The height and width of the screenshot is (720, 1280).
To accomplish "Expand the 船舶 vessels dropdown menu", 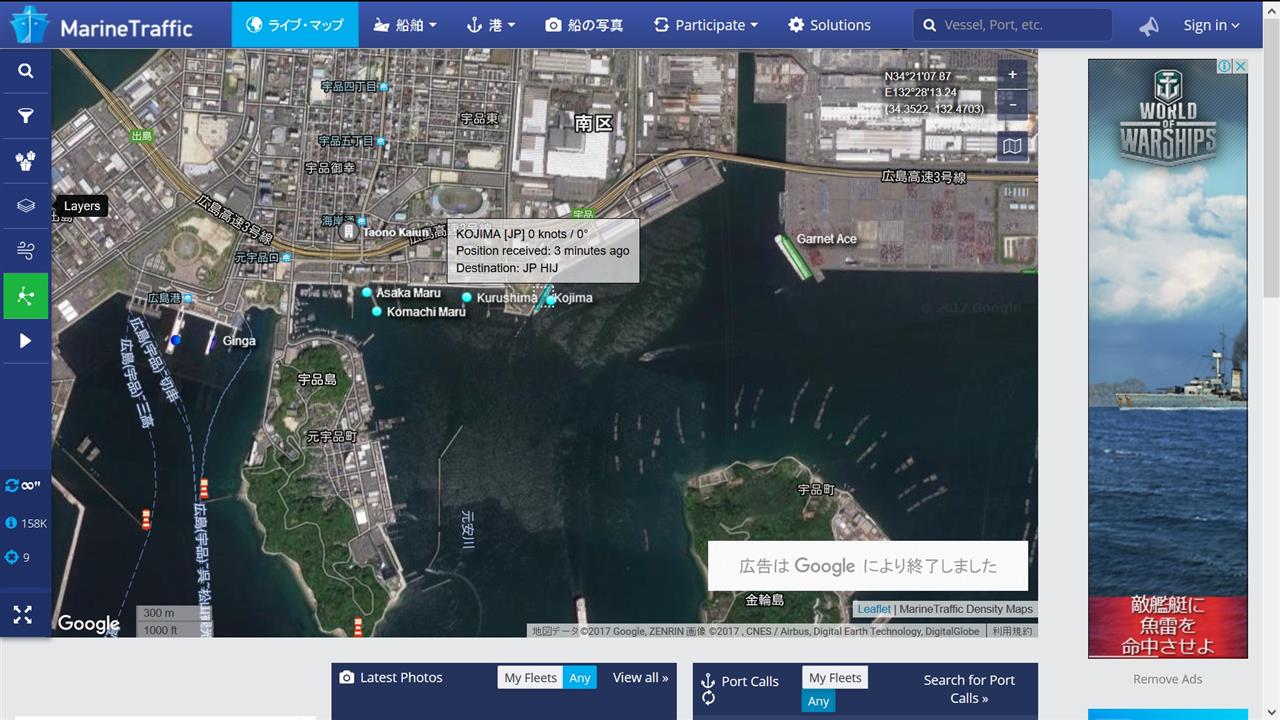I will (x=405, y=25).
